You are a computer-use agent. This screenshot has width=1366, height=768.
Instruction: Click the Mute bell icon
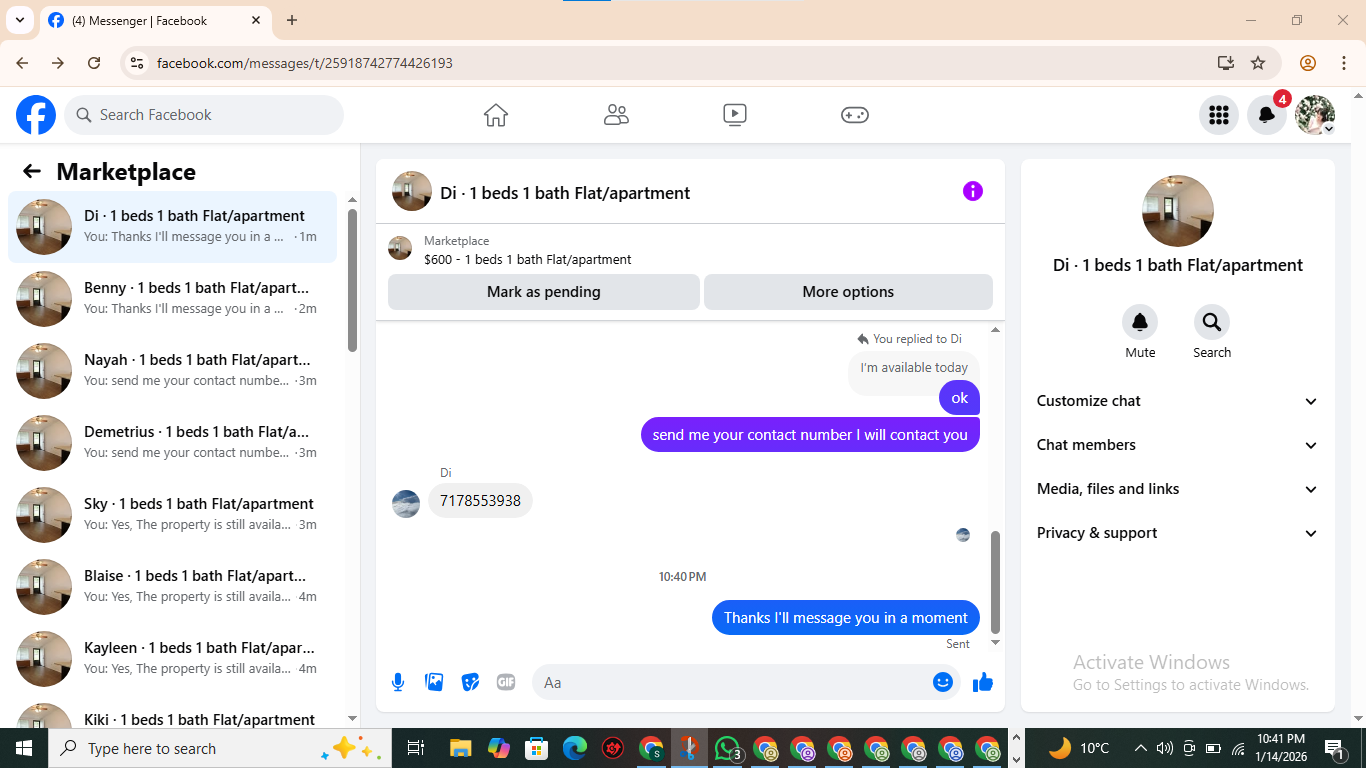point(1140,322)
